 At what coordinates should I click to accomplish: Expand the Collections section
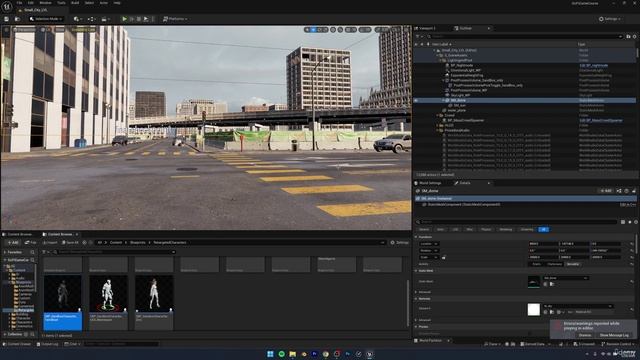coord(5,334)
